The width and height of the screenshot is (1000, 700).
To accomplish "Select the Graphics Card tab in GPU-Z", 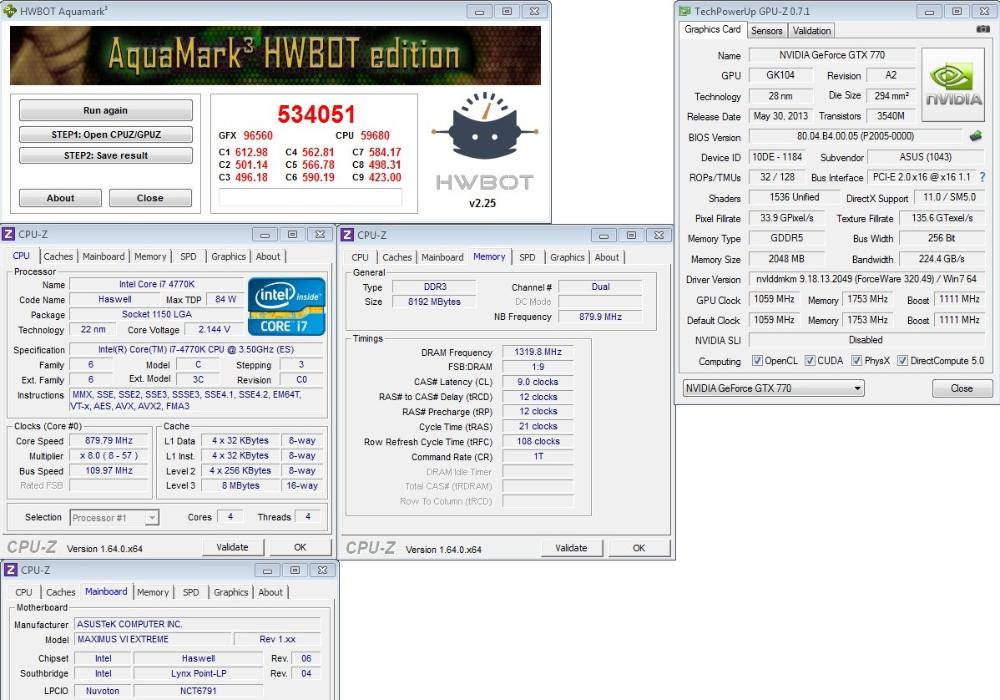I will pos(712,29).
